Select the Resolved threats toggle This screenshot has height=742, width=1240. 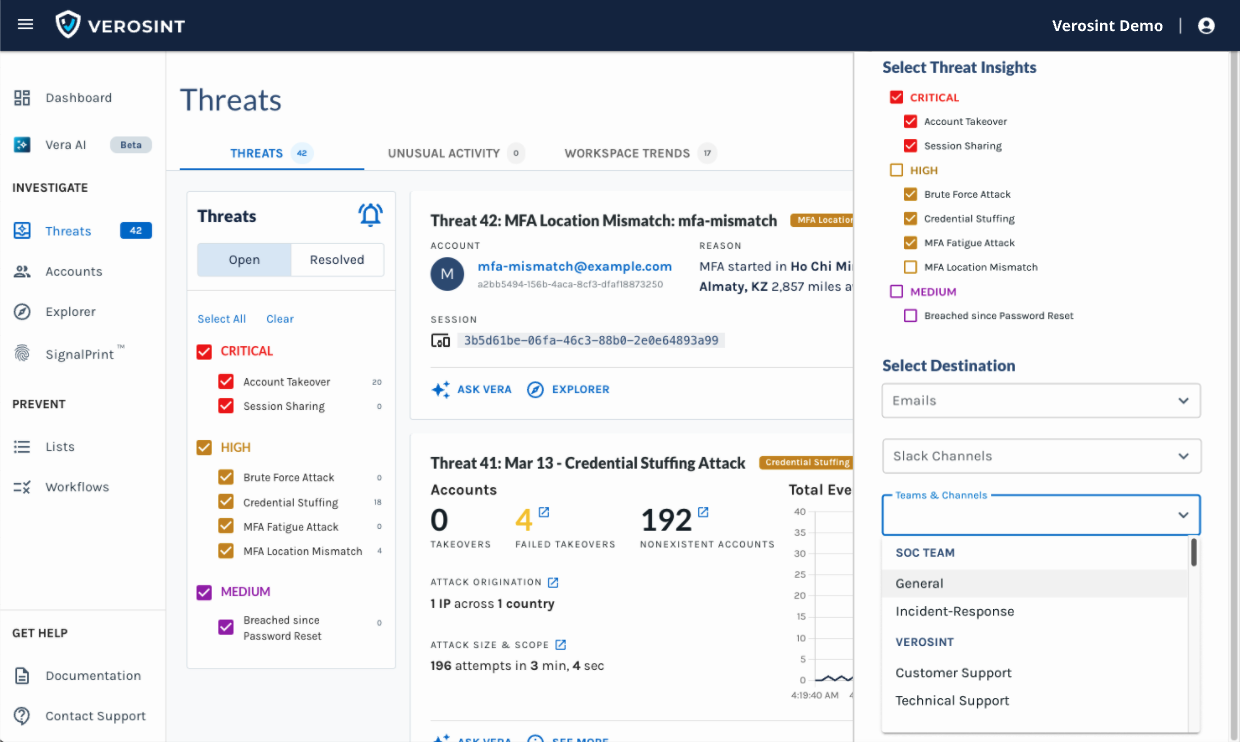337,260
